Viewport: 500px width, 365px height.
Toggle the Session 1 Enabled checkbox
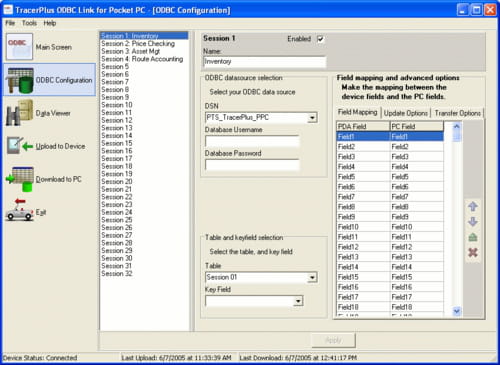(320, 39)
